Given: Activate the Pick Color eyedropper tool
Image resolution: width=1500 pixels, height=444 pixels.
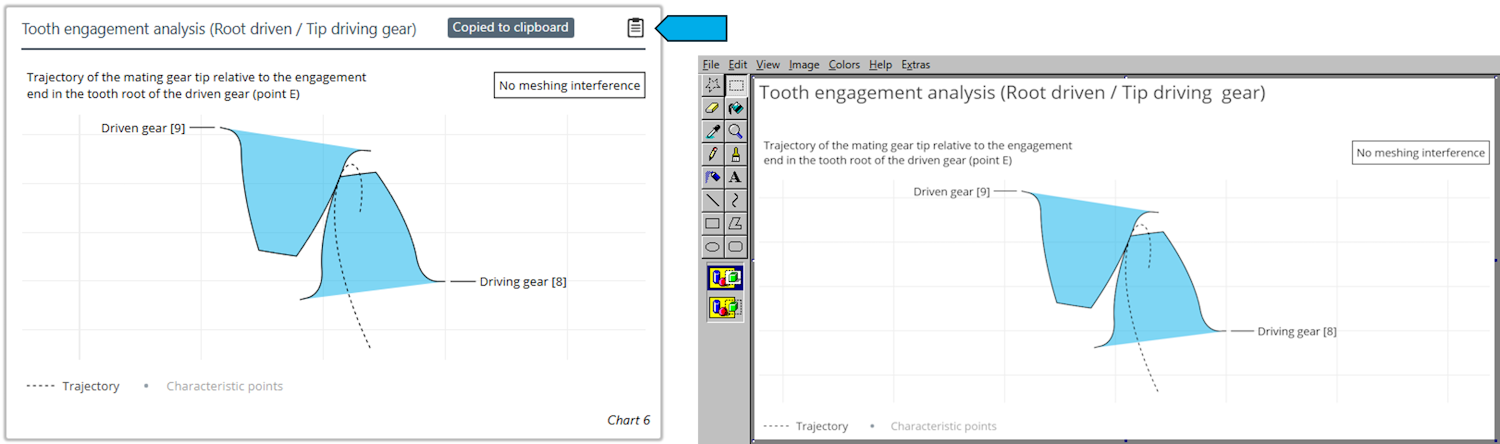Looking at the screenshot, I should tap(713, 131).
